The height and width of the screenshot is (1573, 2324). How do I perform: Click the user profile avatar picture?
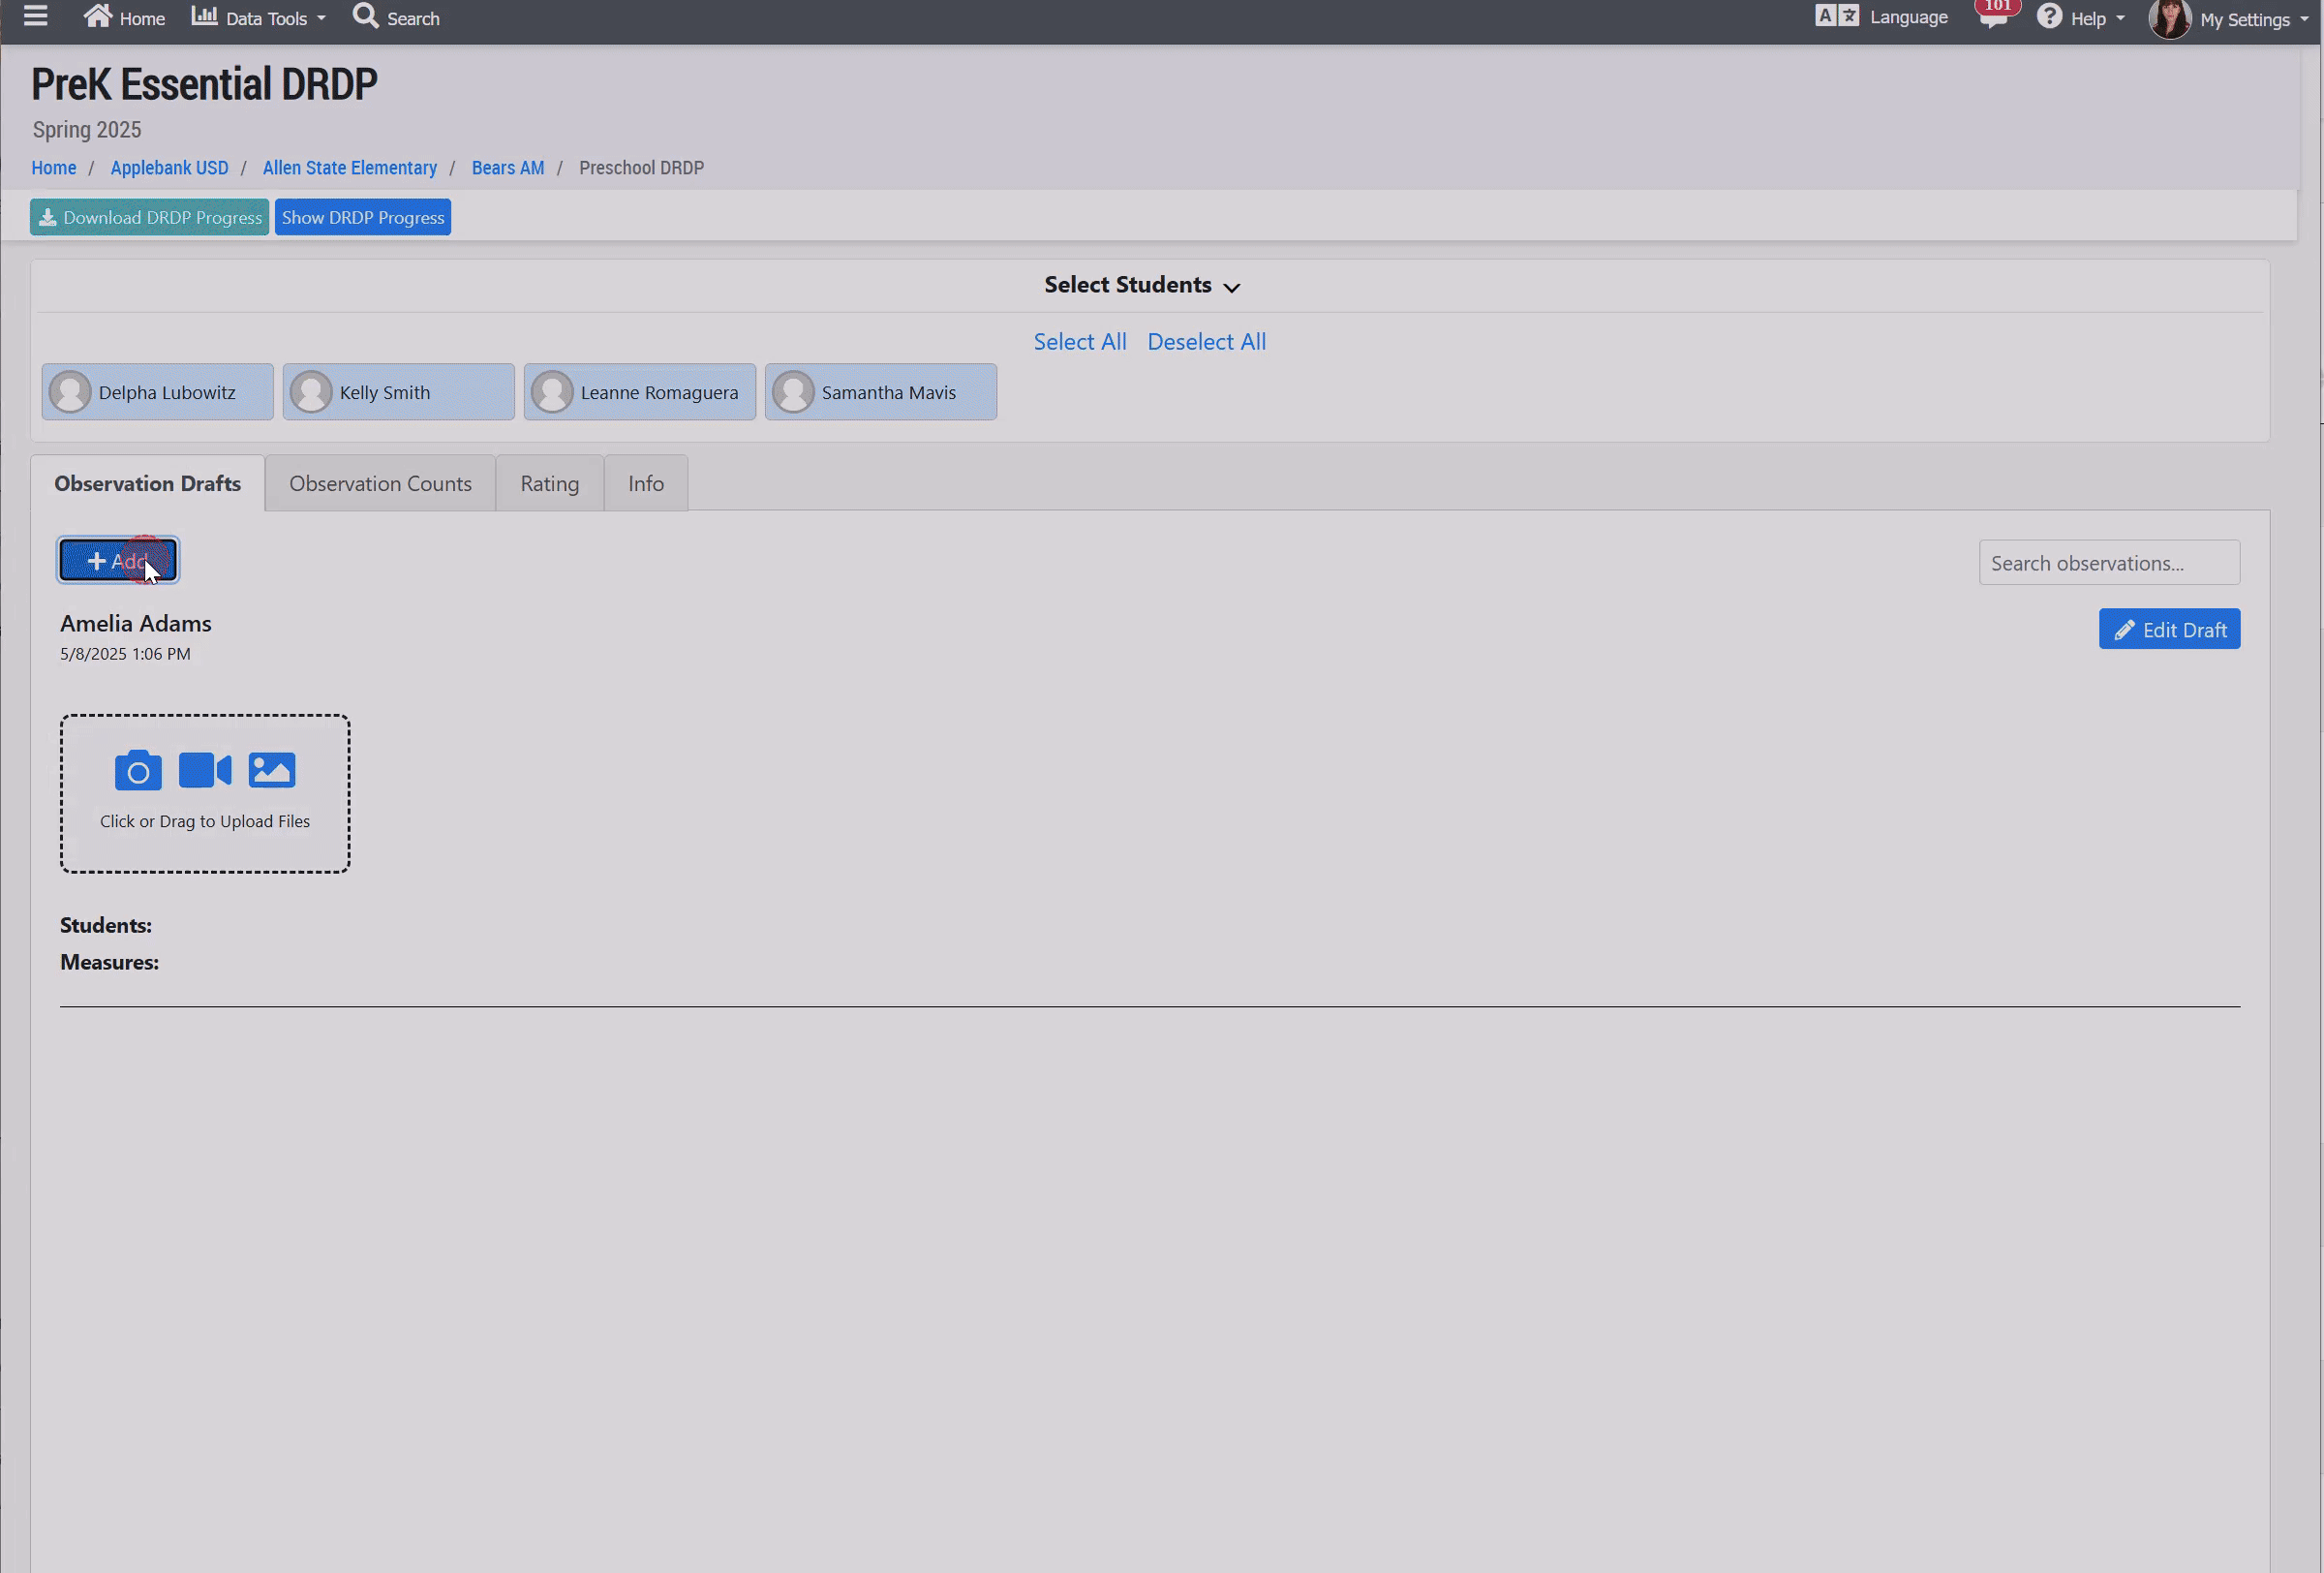2169,19
